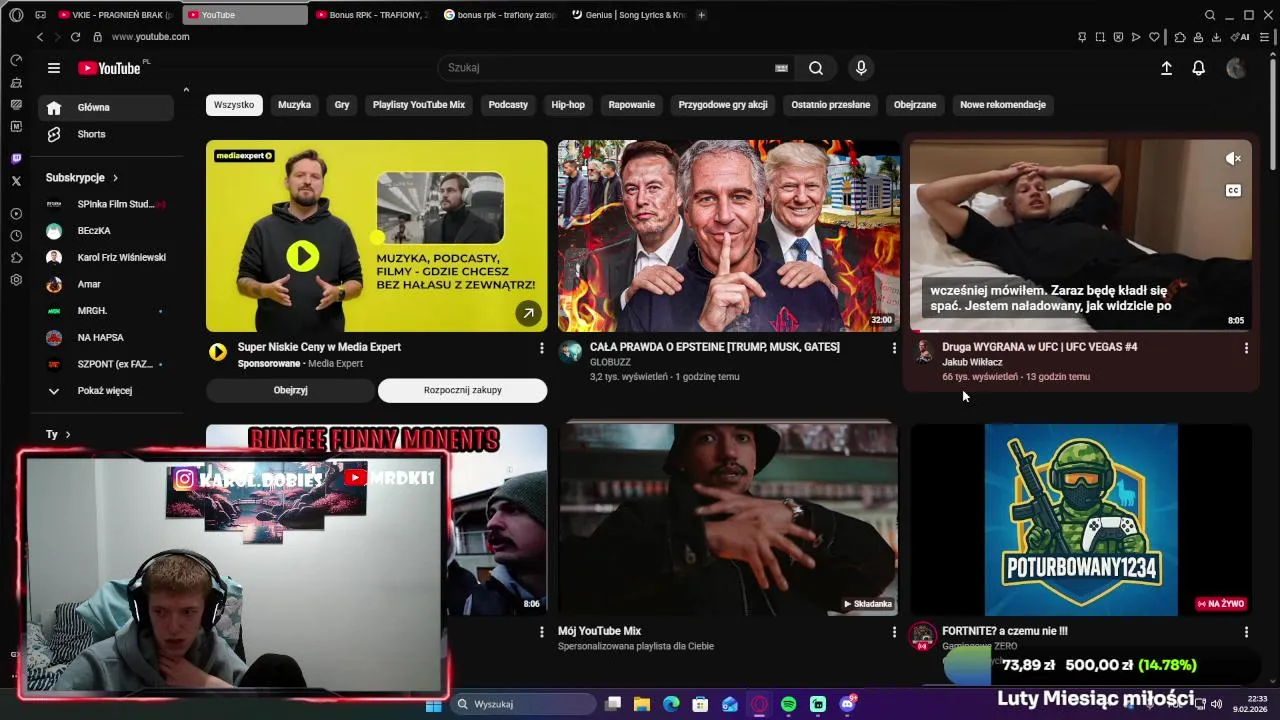
Task: Open the Jakub Wikłacz channel link
Action: click(x=972, y=362)
